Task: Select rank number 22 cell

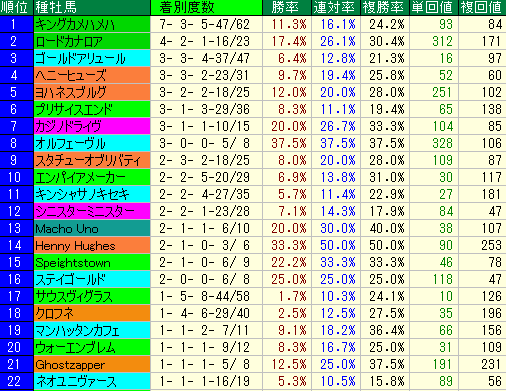Action: (17, 381)
